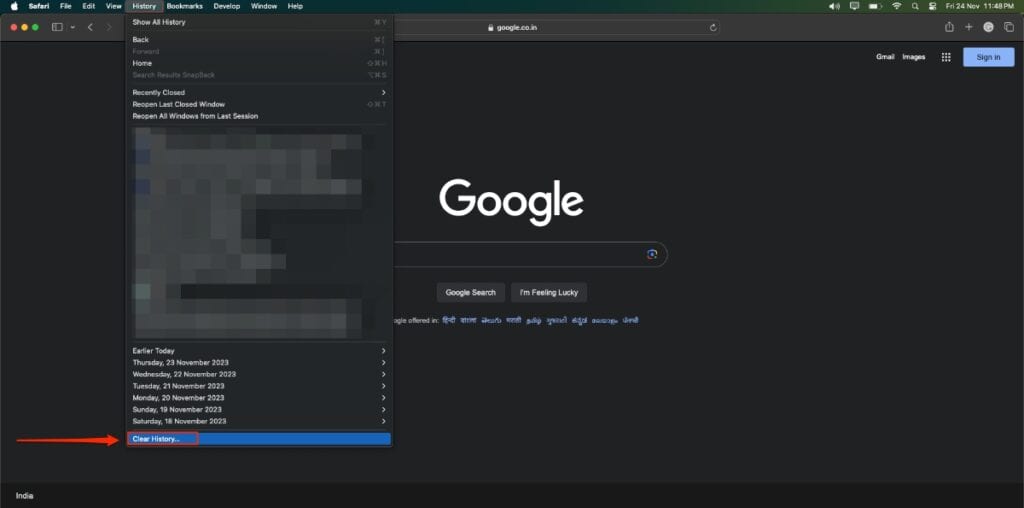Expand Tuesday, 21 November 2023 history
Image resolution: width=1024 pixels, height=508 pixels.
point(259,386)
